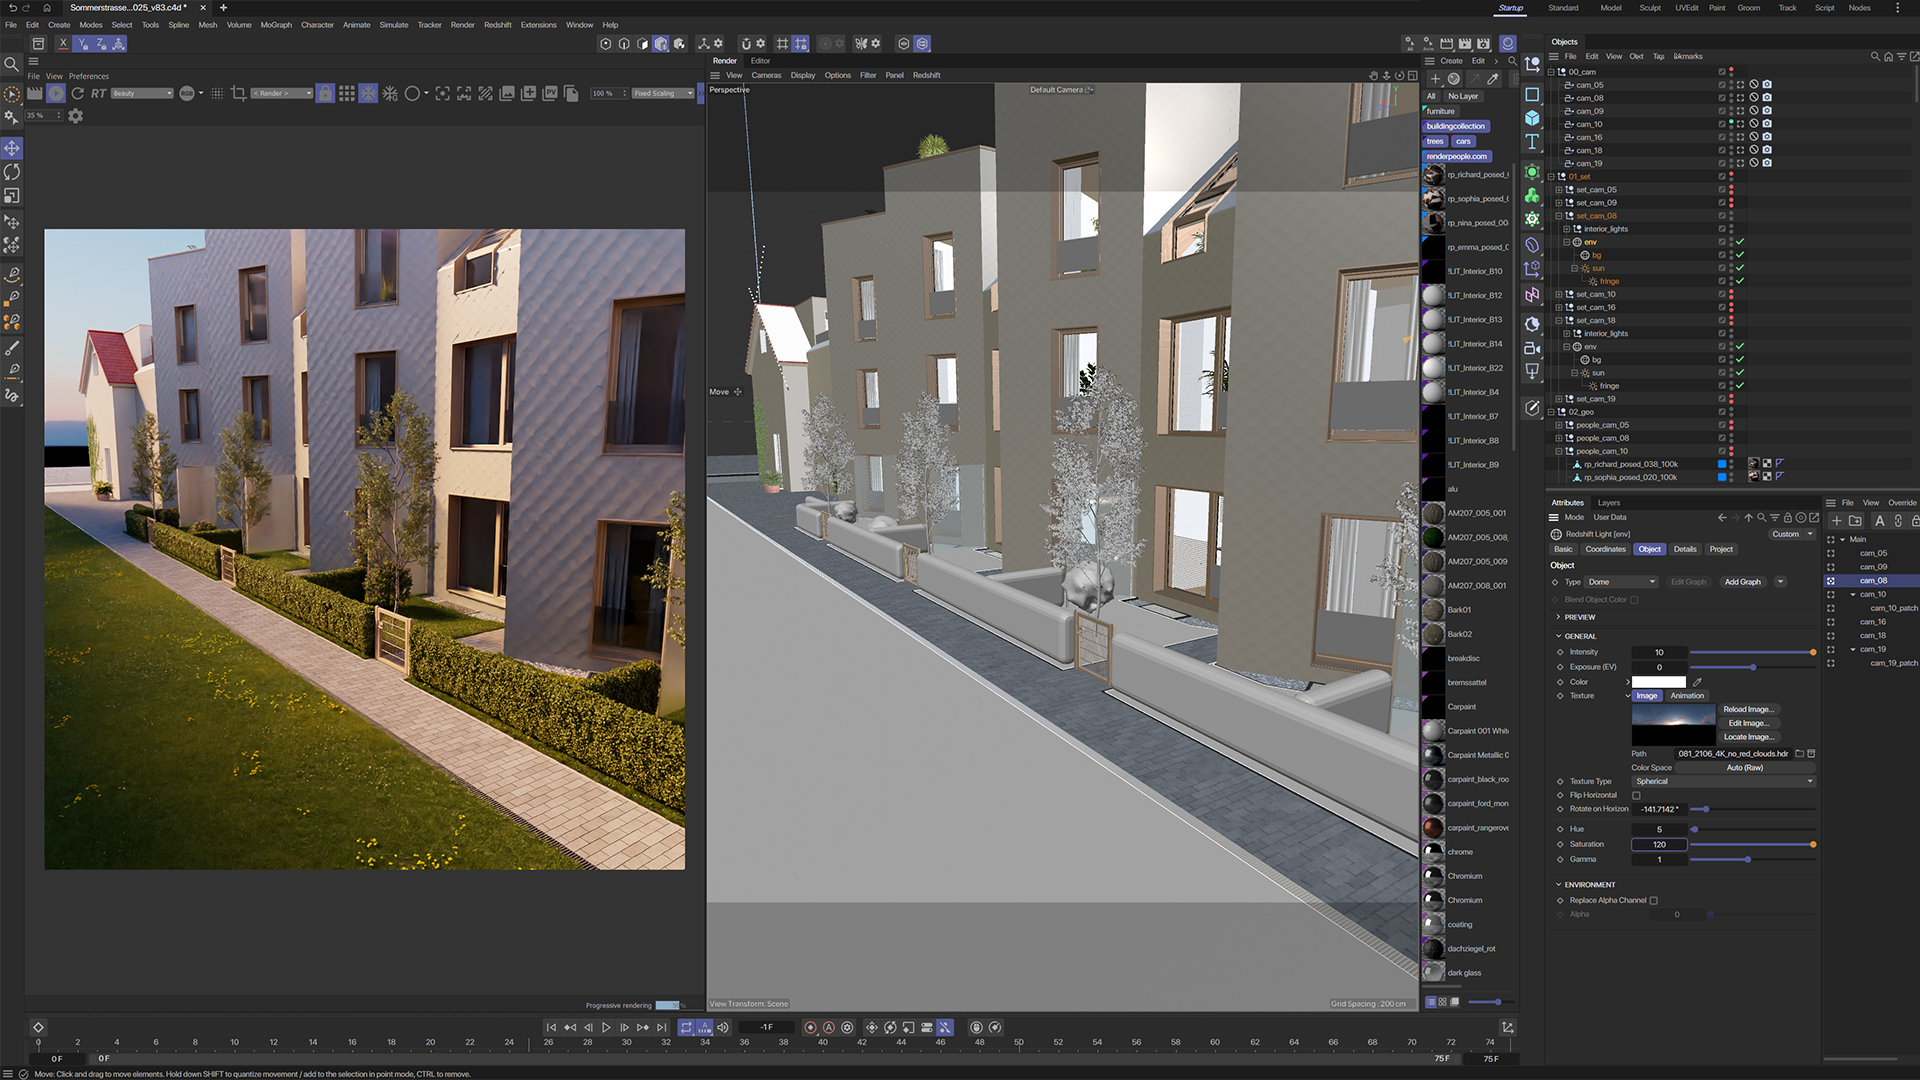Image resolution: width=1920 pixels, height=1080 pixels.
Task: Click the white Color swatch
Action: [1658, 682]
